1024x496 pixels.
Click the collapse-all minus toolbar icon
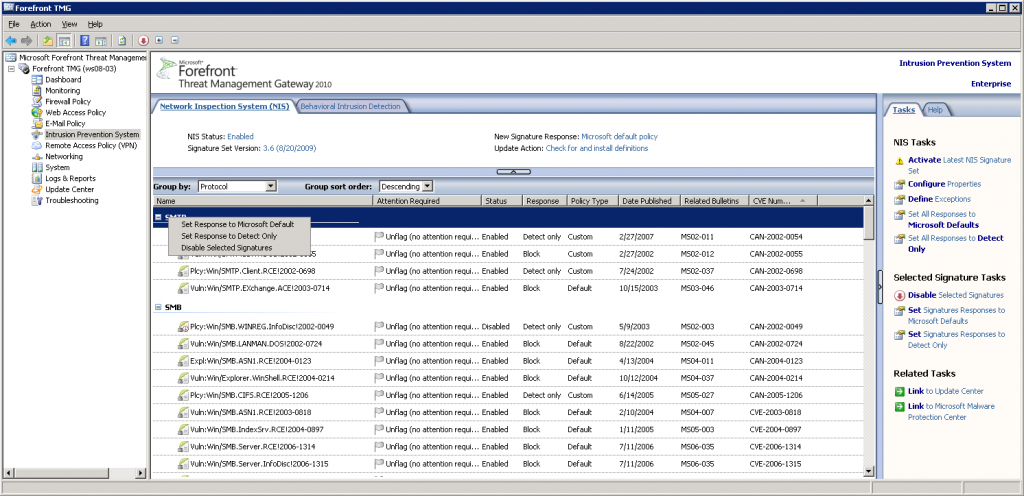point(174,40)
